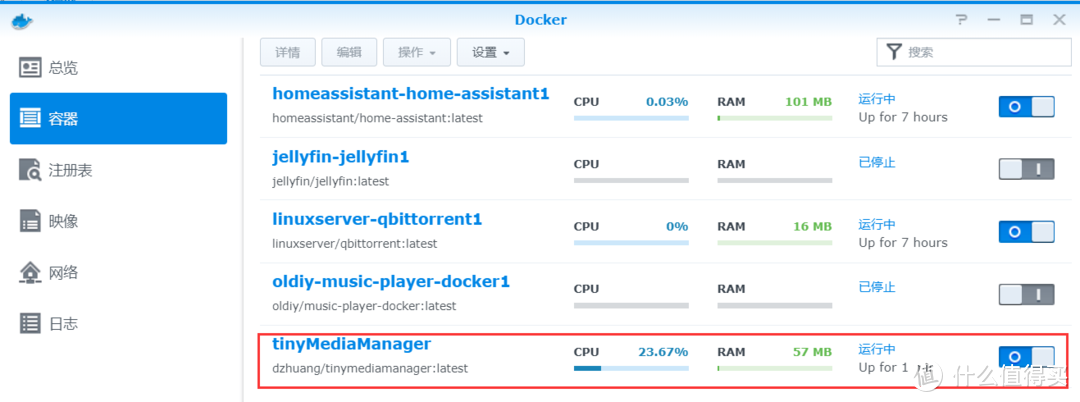Open the 总览 overview icon

click(30, 67)
